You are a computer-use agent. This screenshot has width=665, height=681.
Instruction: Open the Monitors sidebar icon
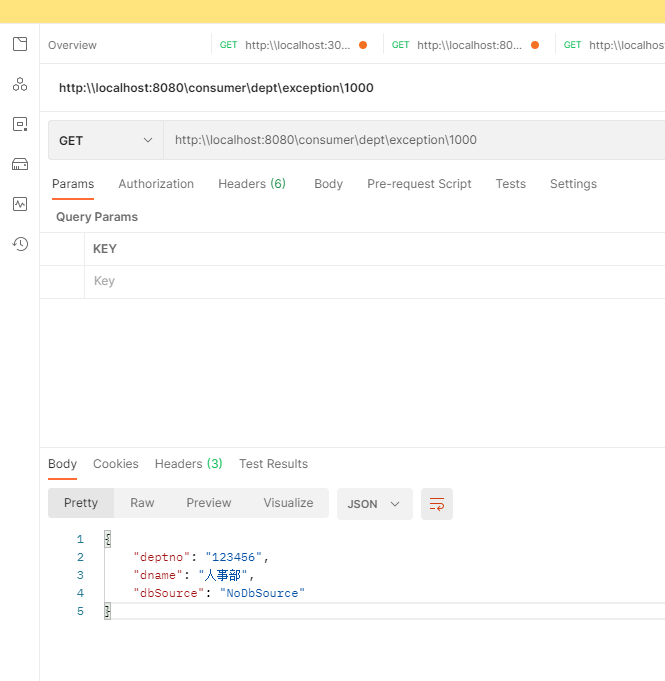(x=20, y=204)
